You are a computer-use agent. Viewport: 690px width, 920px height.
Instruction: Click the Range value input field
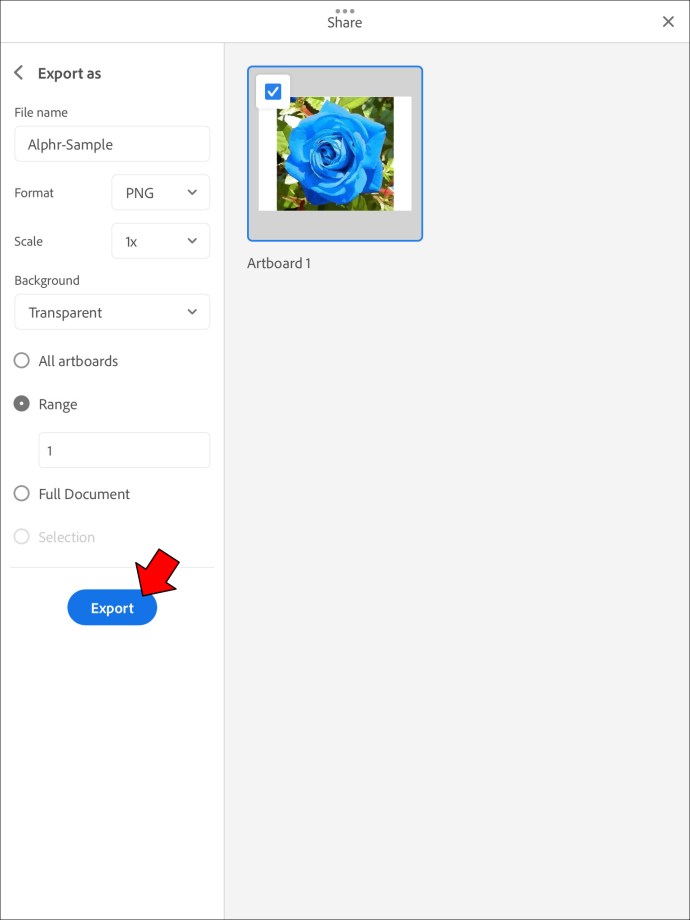coord(124,450)
